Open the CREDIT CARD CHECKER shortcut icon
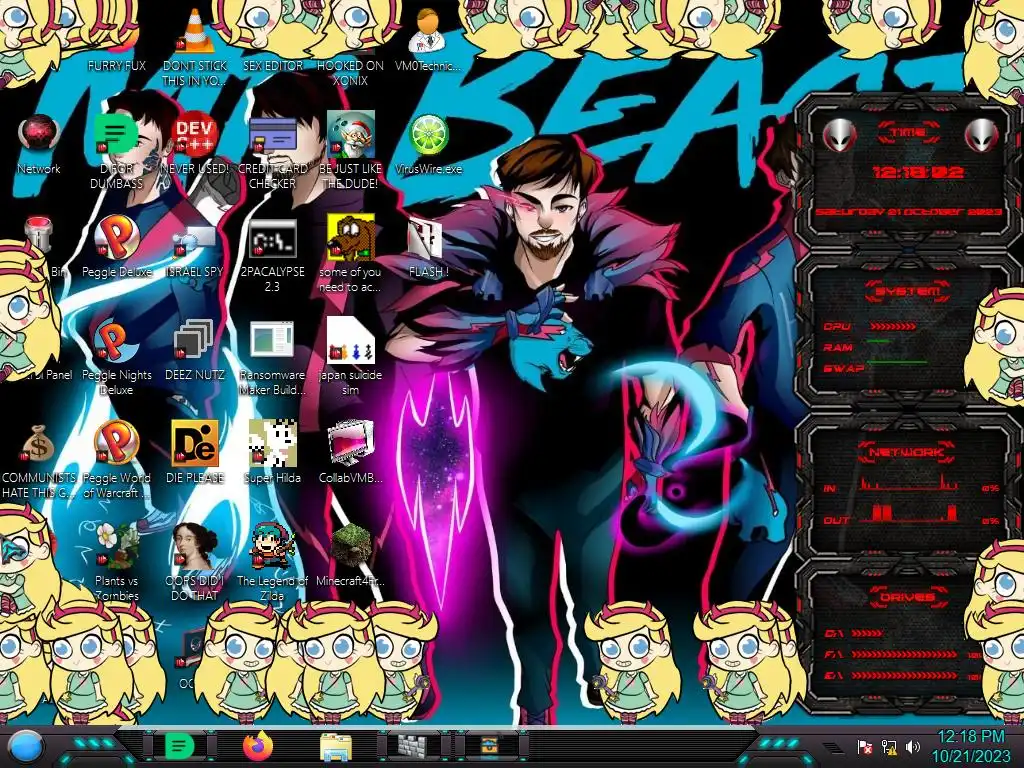1024x768 pixels. (272, 135)
